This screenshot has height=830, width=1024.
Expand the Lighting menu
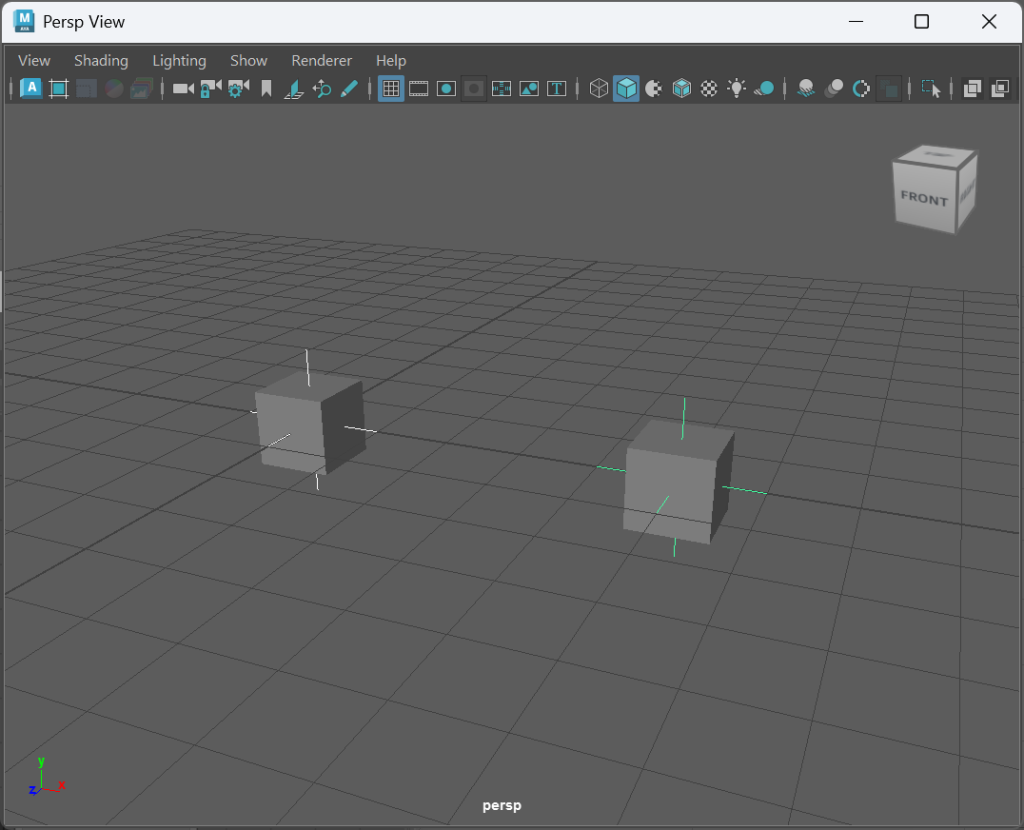pyautogui.click(x=179, y=61)
